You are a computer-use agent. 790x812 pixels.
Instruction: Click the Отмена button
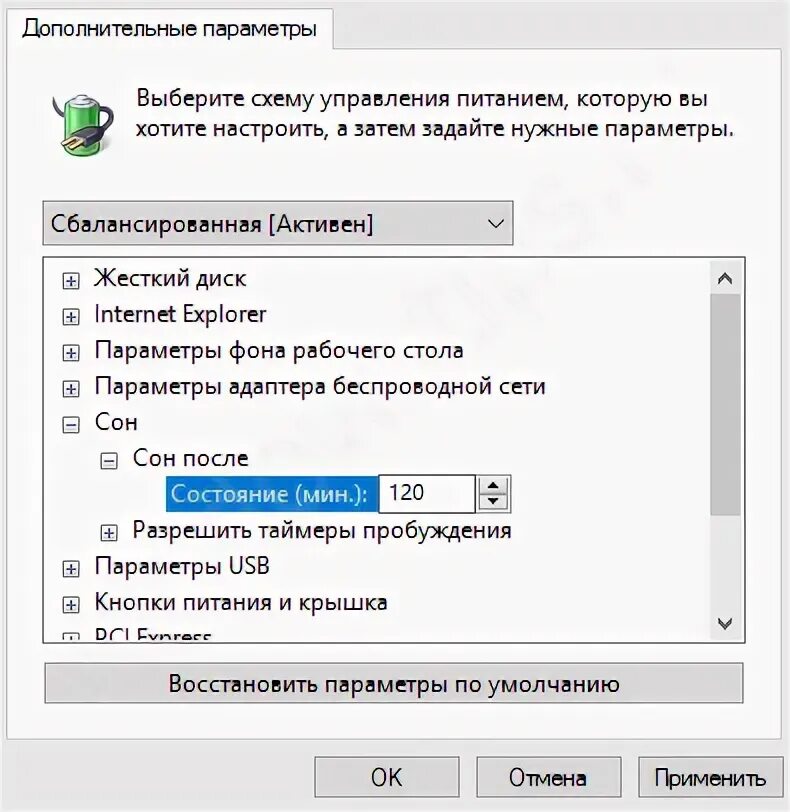point(548,777)
